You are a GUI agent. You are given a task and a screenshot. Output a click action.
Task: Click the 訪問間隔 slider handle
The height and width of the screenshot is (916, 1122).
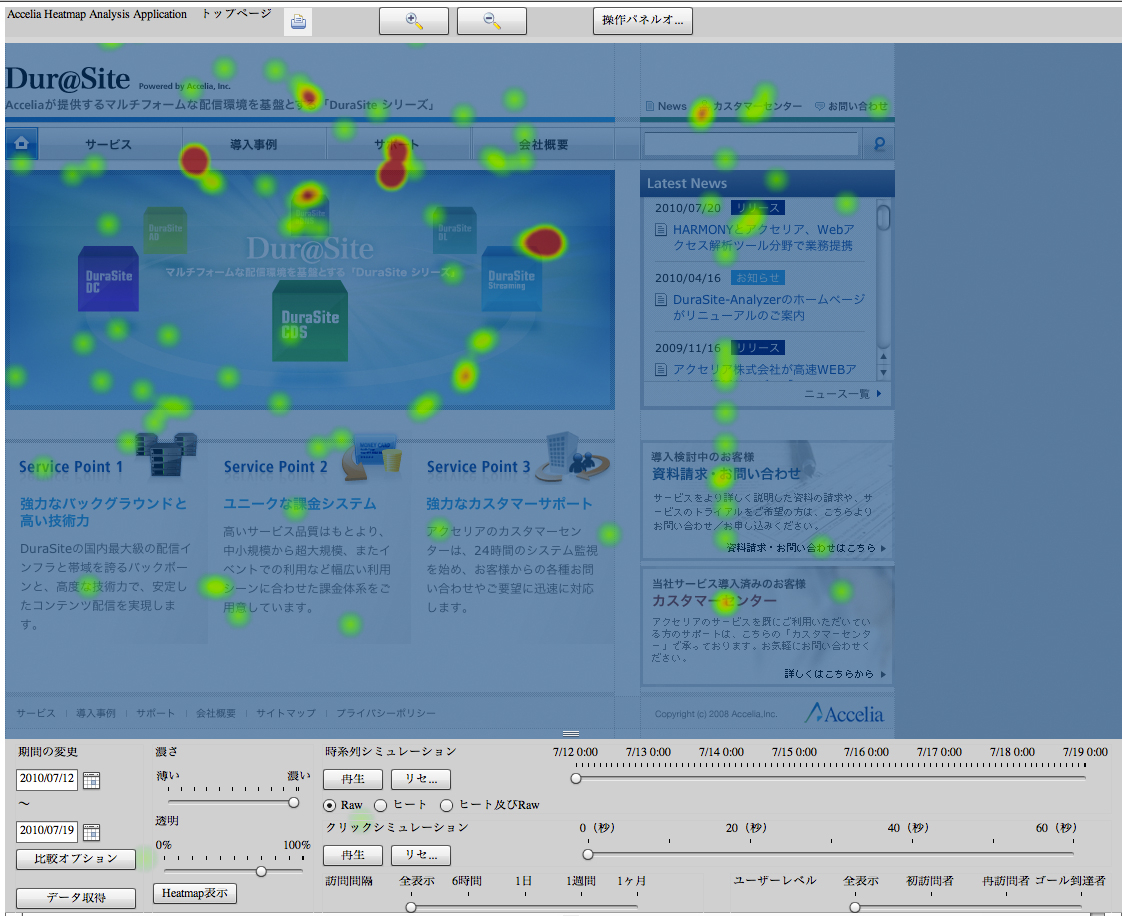click(411, 907)
